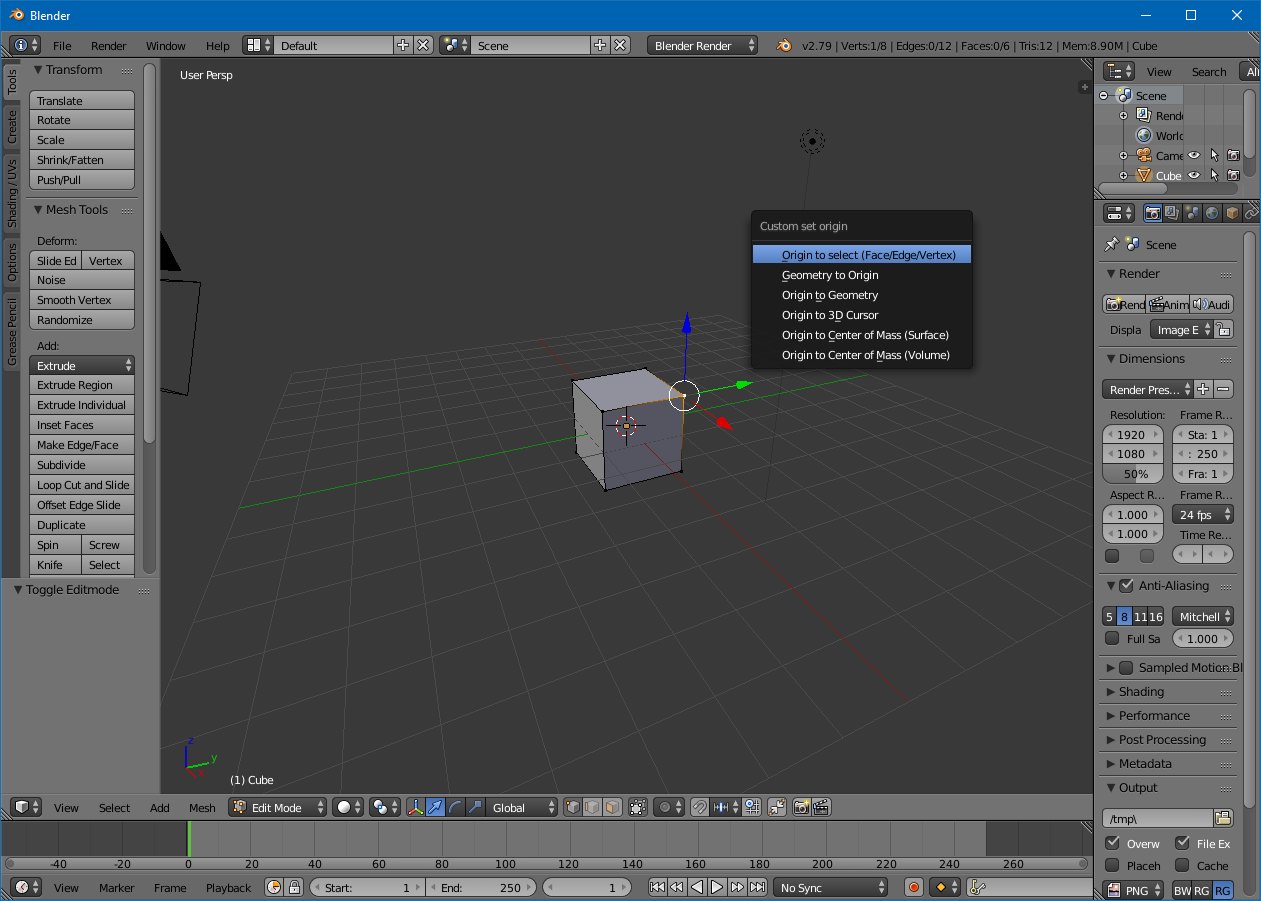The image size is (1261, 901).
Task: Click the Render image button
Action: (1125, 304)
